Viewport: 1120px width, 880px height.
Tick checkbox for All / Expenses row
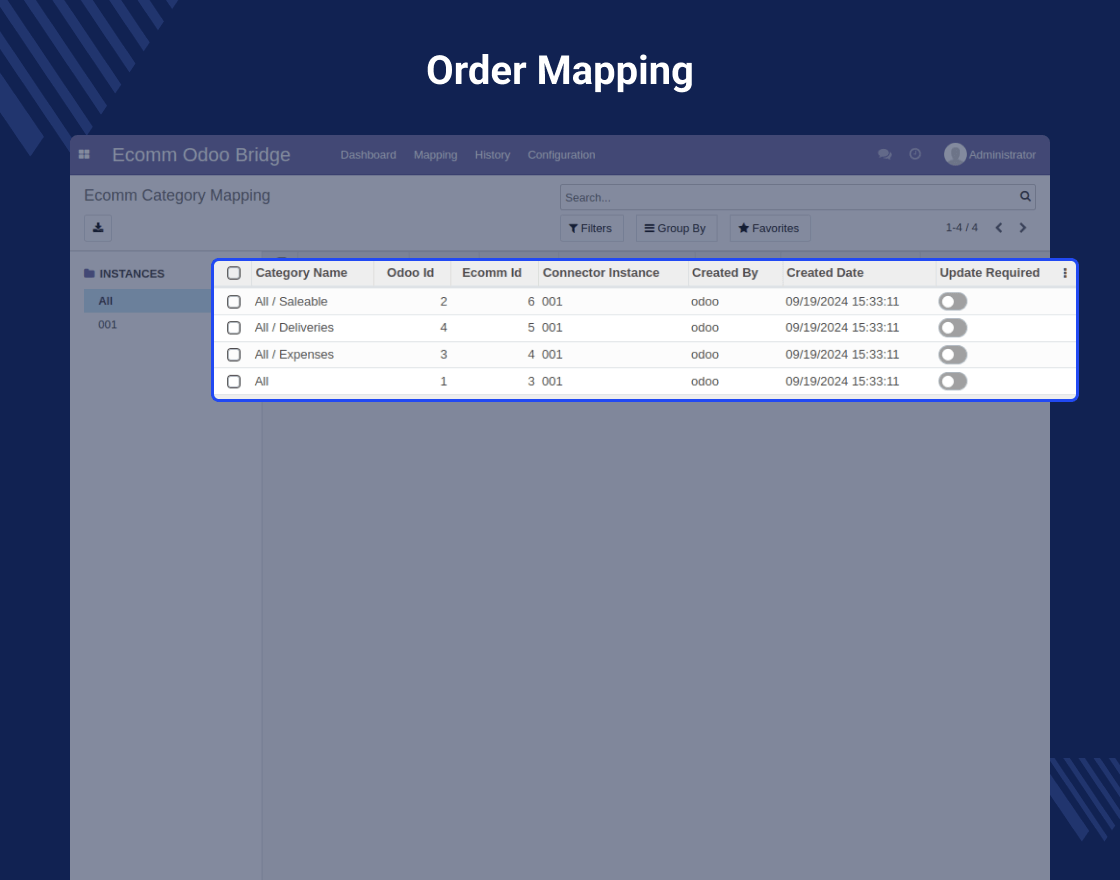tap(234, 355)
